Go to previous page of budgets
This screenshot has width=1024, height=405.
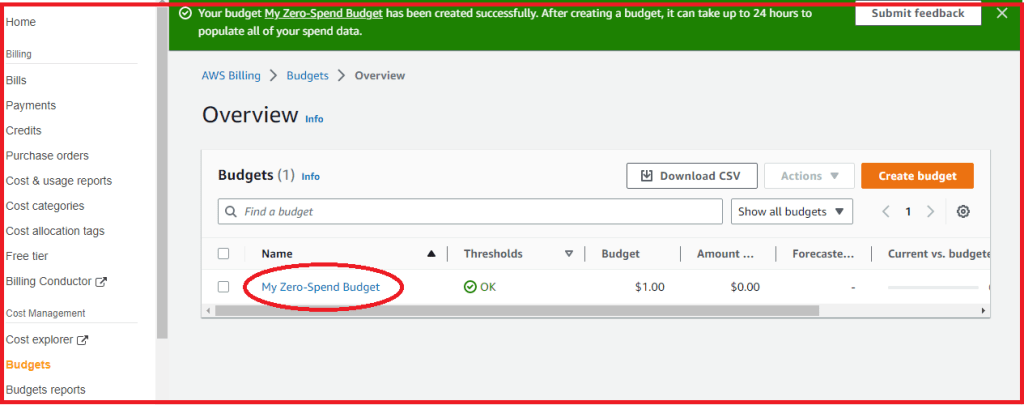pyautogui.click(x=886, y=212)
